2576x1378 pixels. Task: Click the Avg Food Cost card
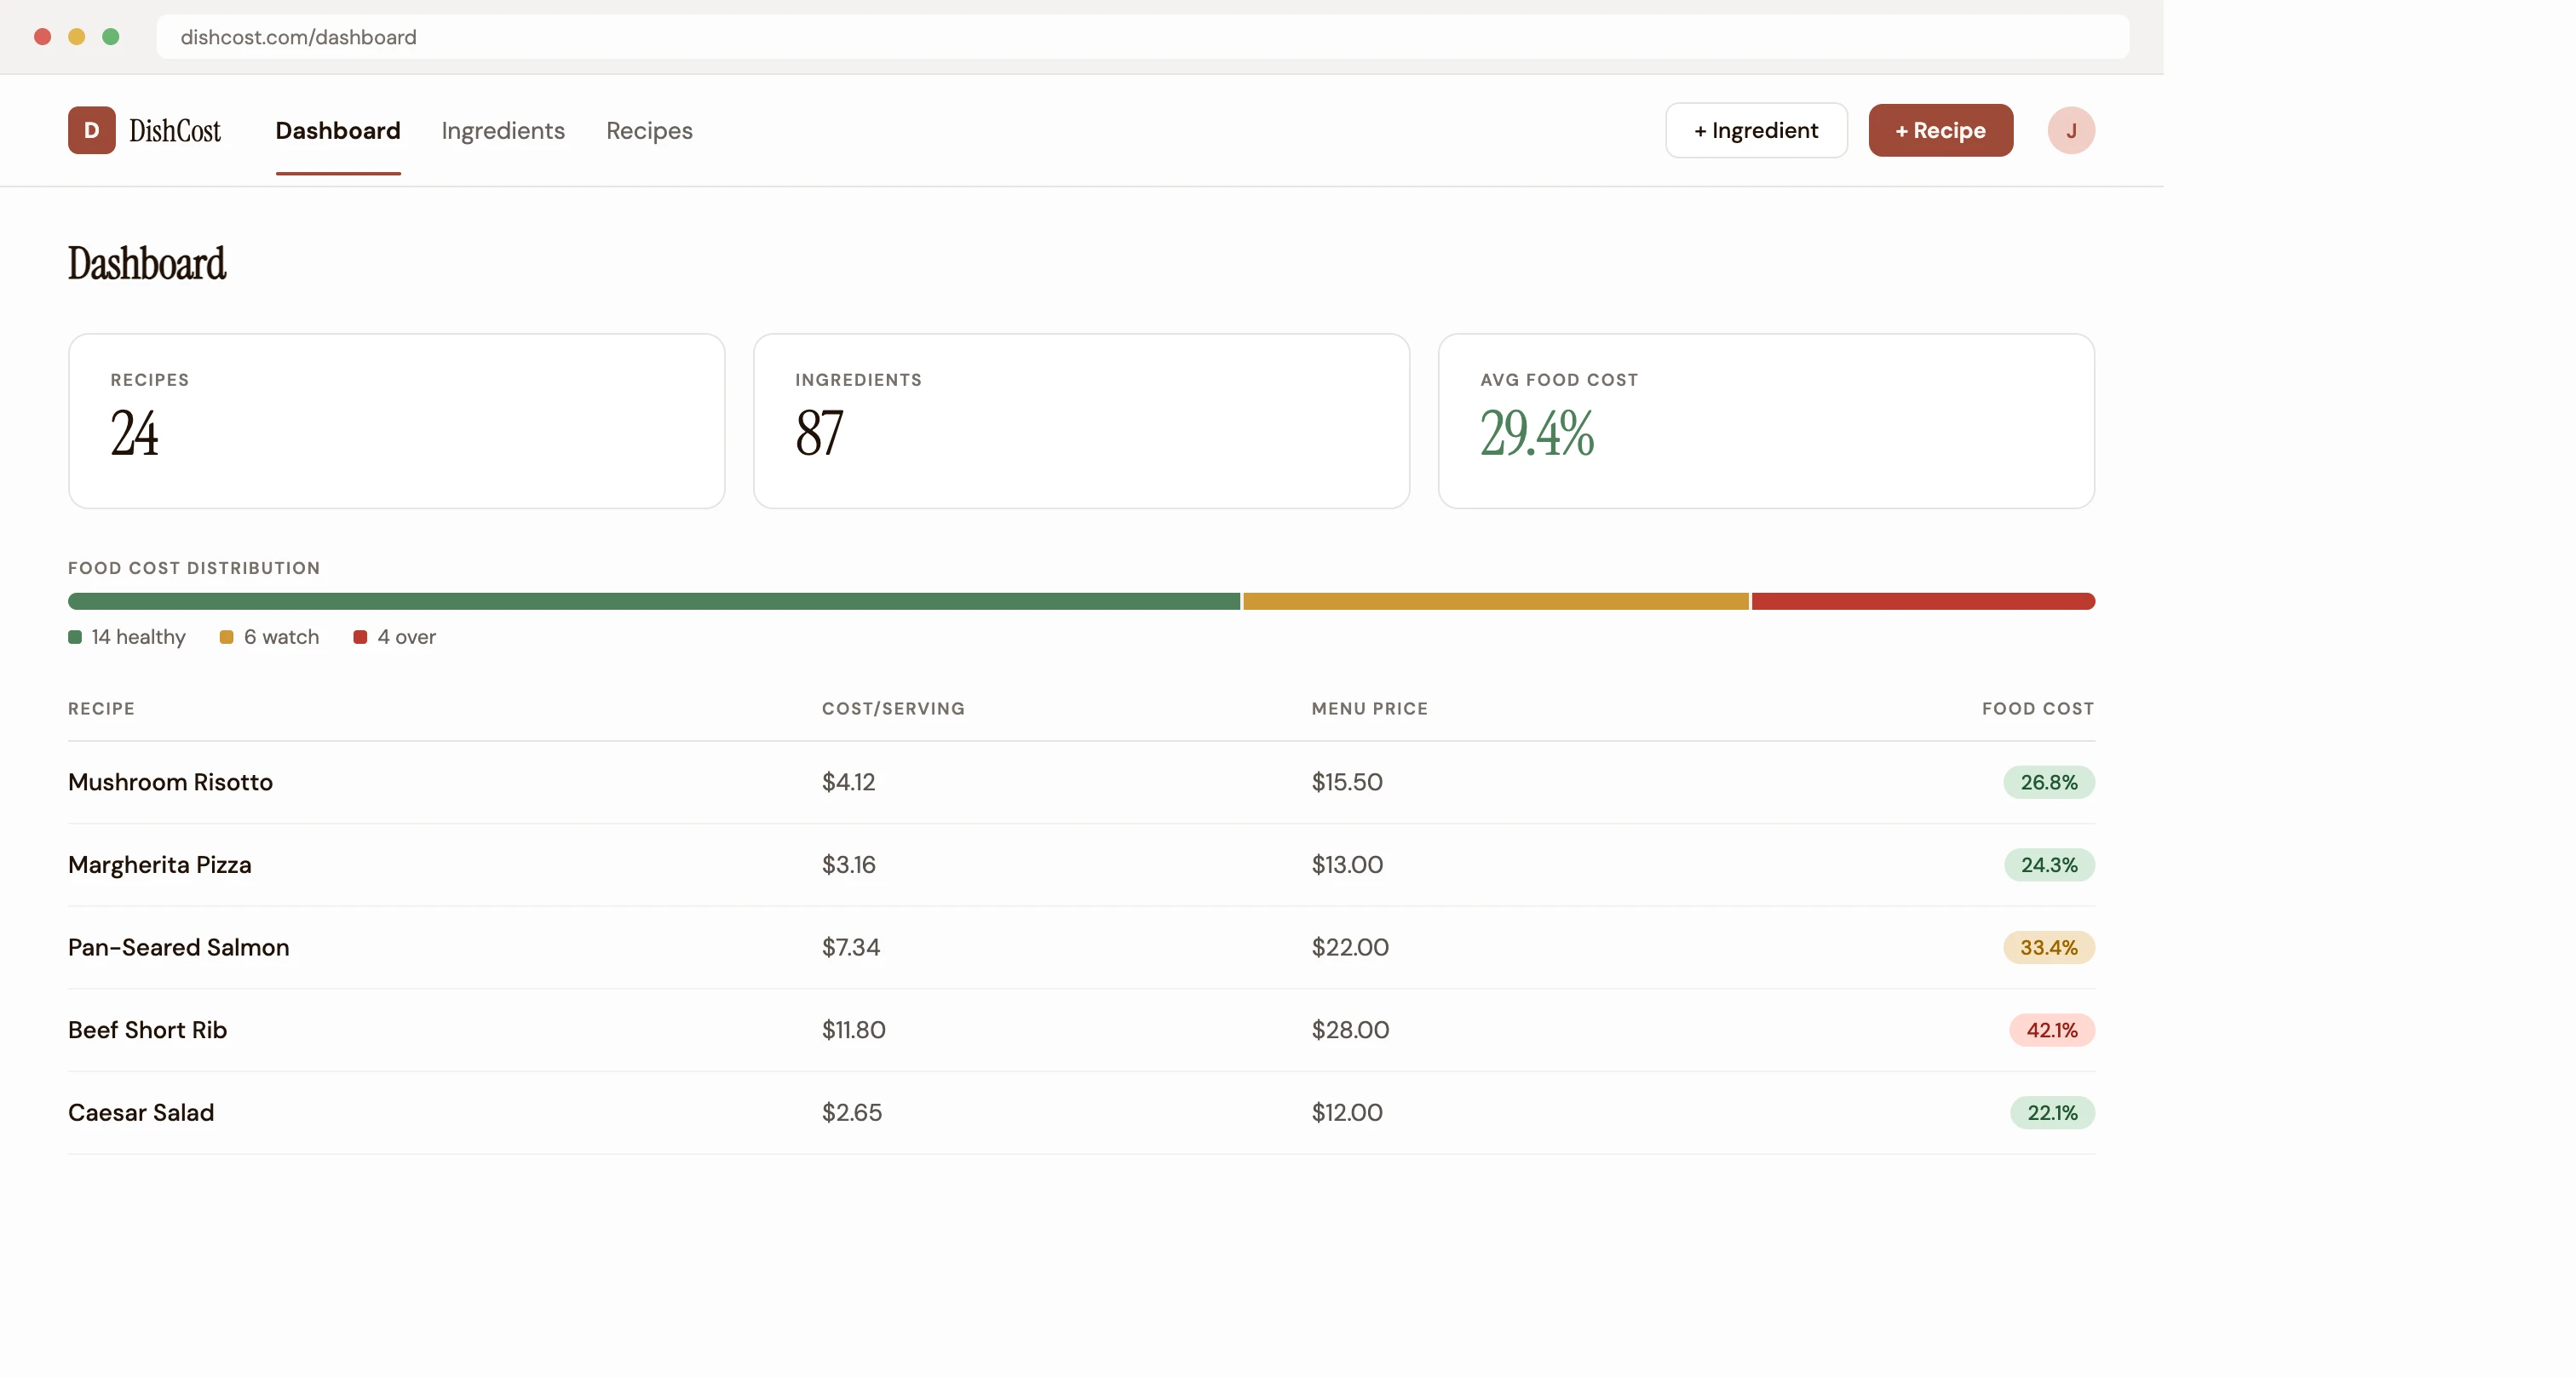[x=1766, y=421]
